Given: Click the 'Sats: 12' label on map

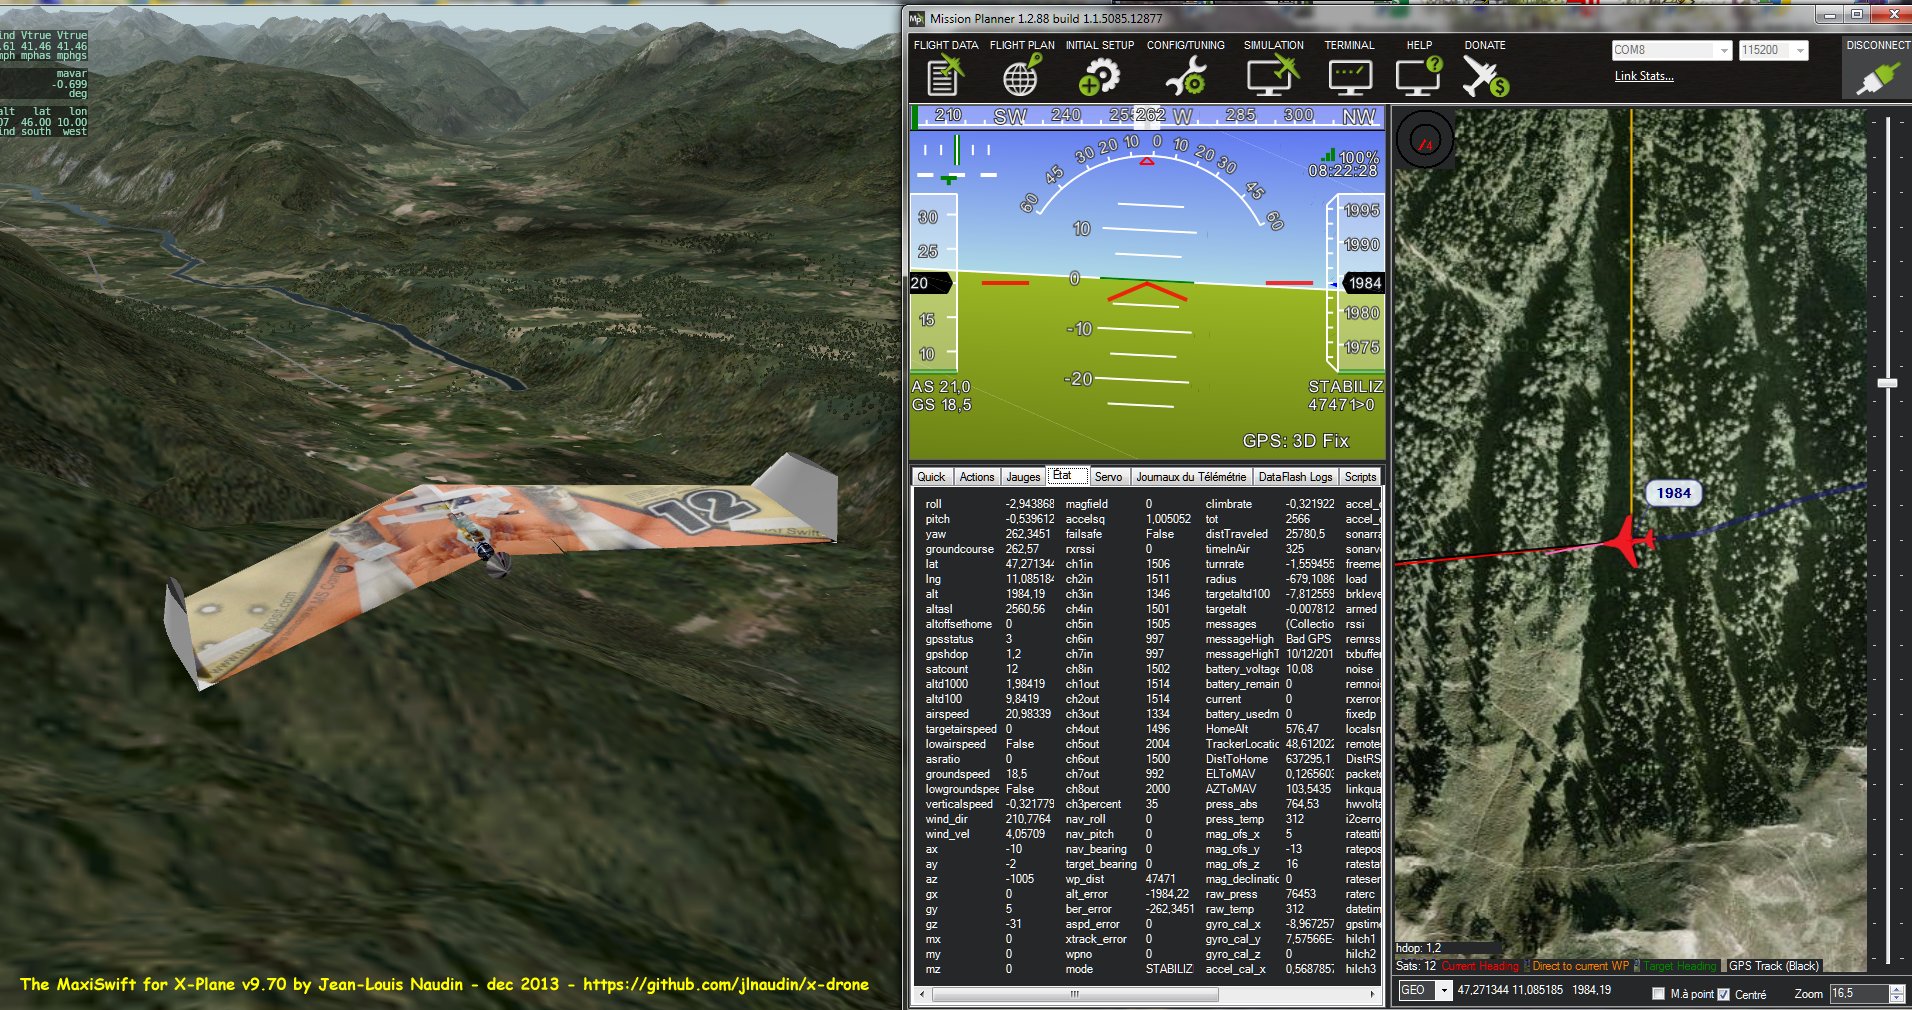Looking at the screenshot, I should click(1415, 966).
